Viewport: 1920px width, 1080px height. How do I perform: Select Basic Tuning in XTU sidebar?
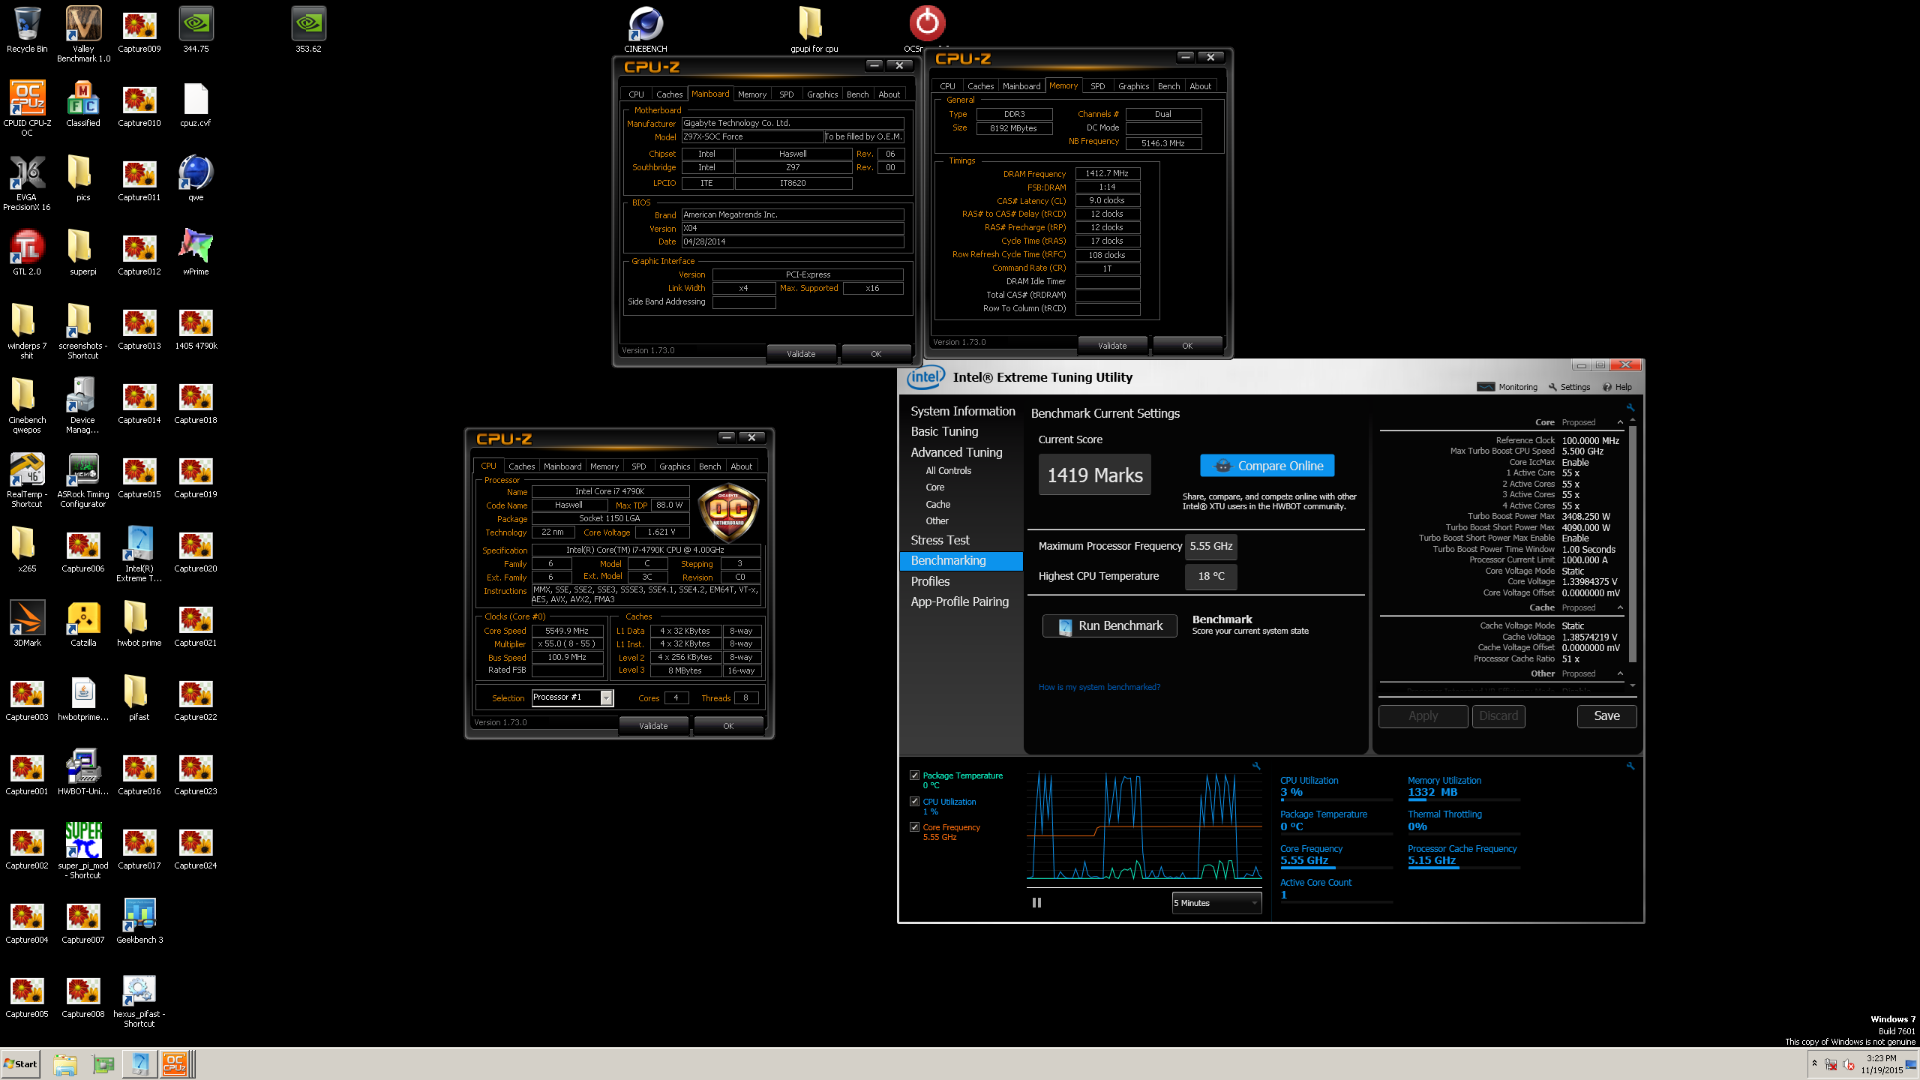pyautogui.click(x=944, y=432)
